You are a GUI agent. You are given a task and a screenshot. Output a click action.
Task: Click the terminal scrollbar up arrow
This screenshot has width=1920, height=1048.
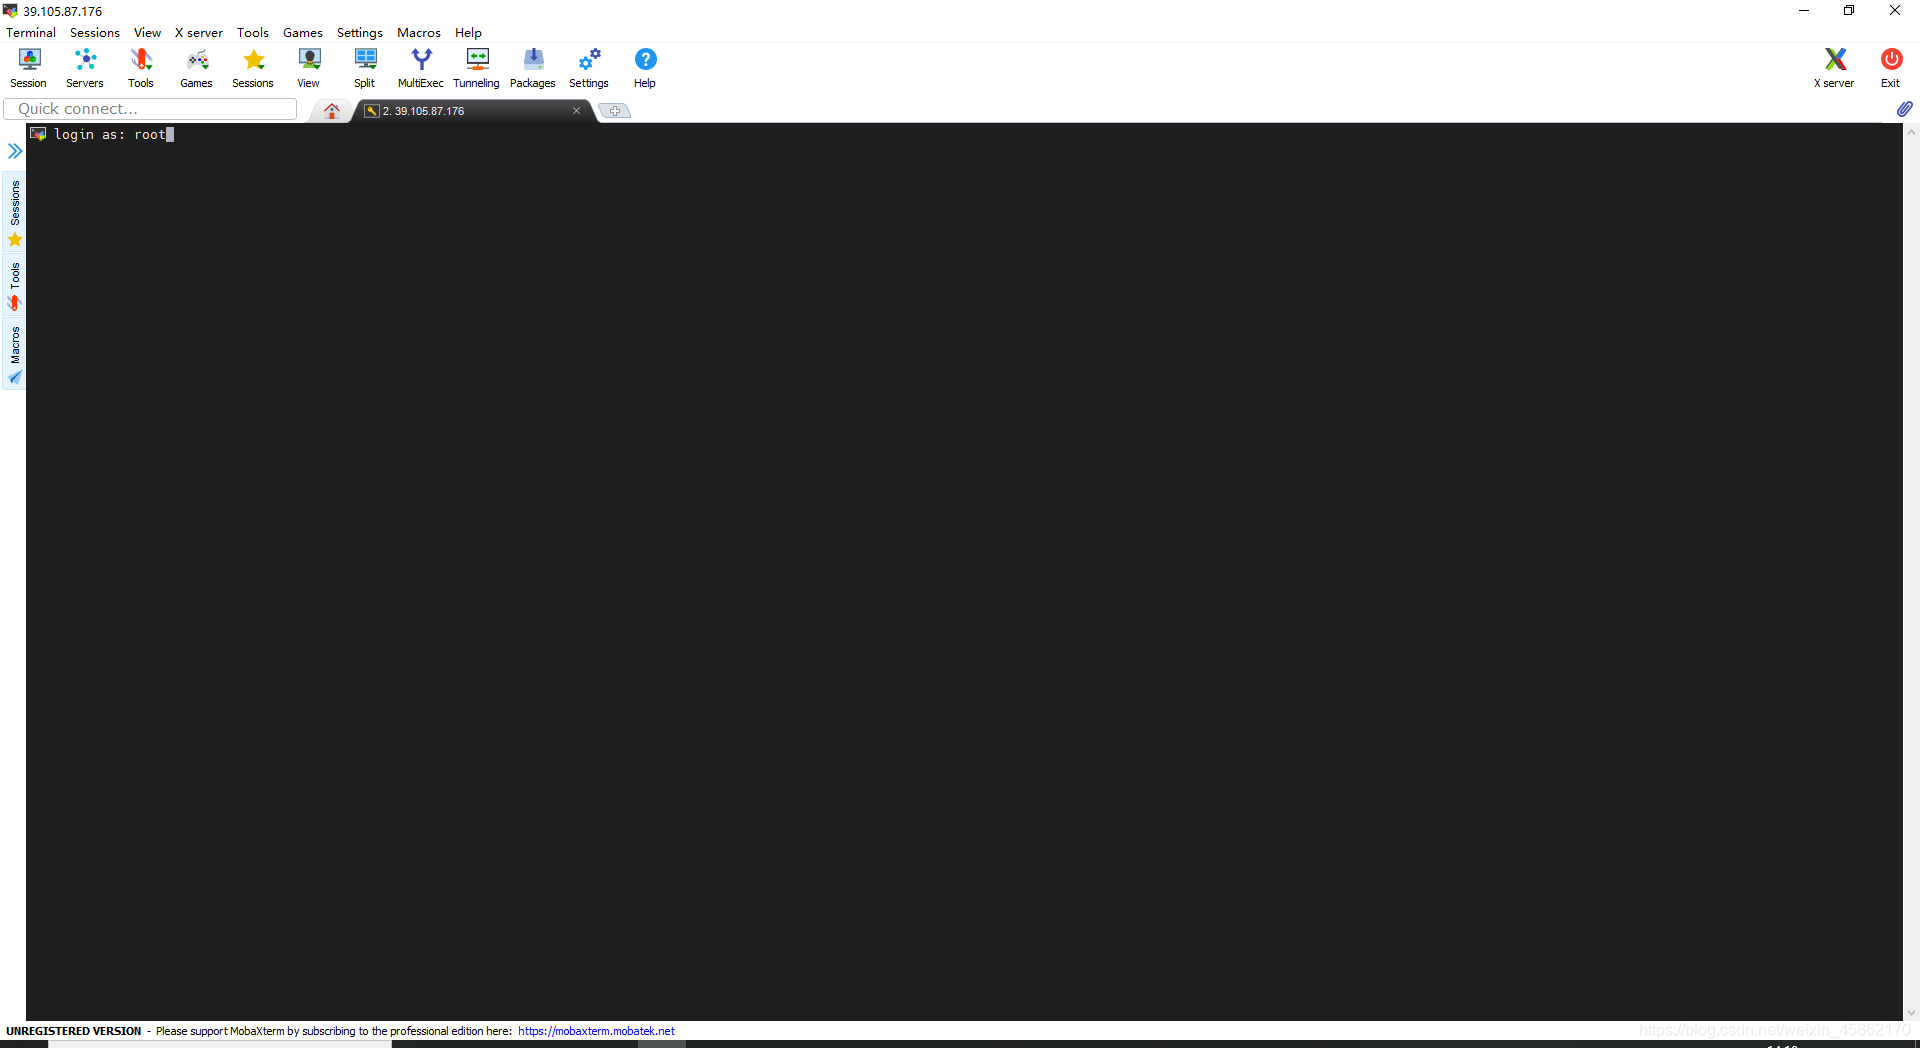coord(1911,132)
